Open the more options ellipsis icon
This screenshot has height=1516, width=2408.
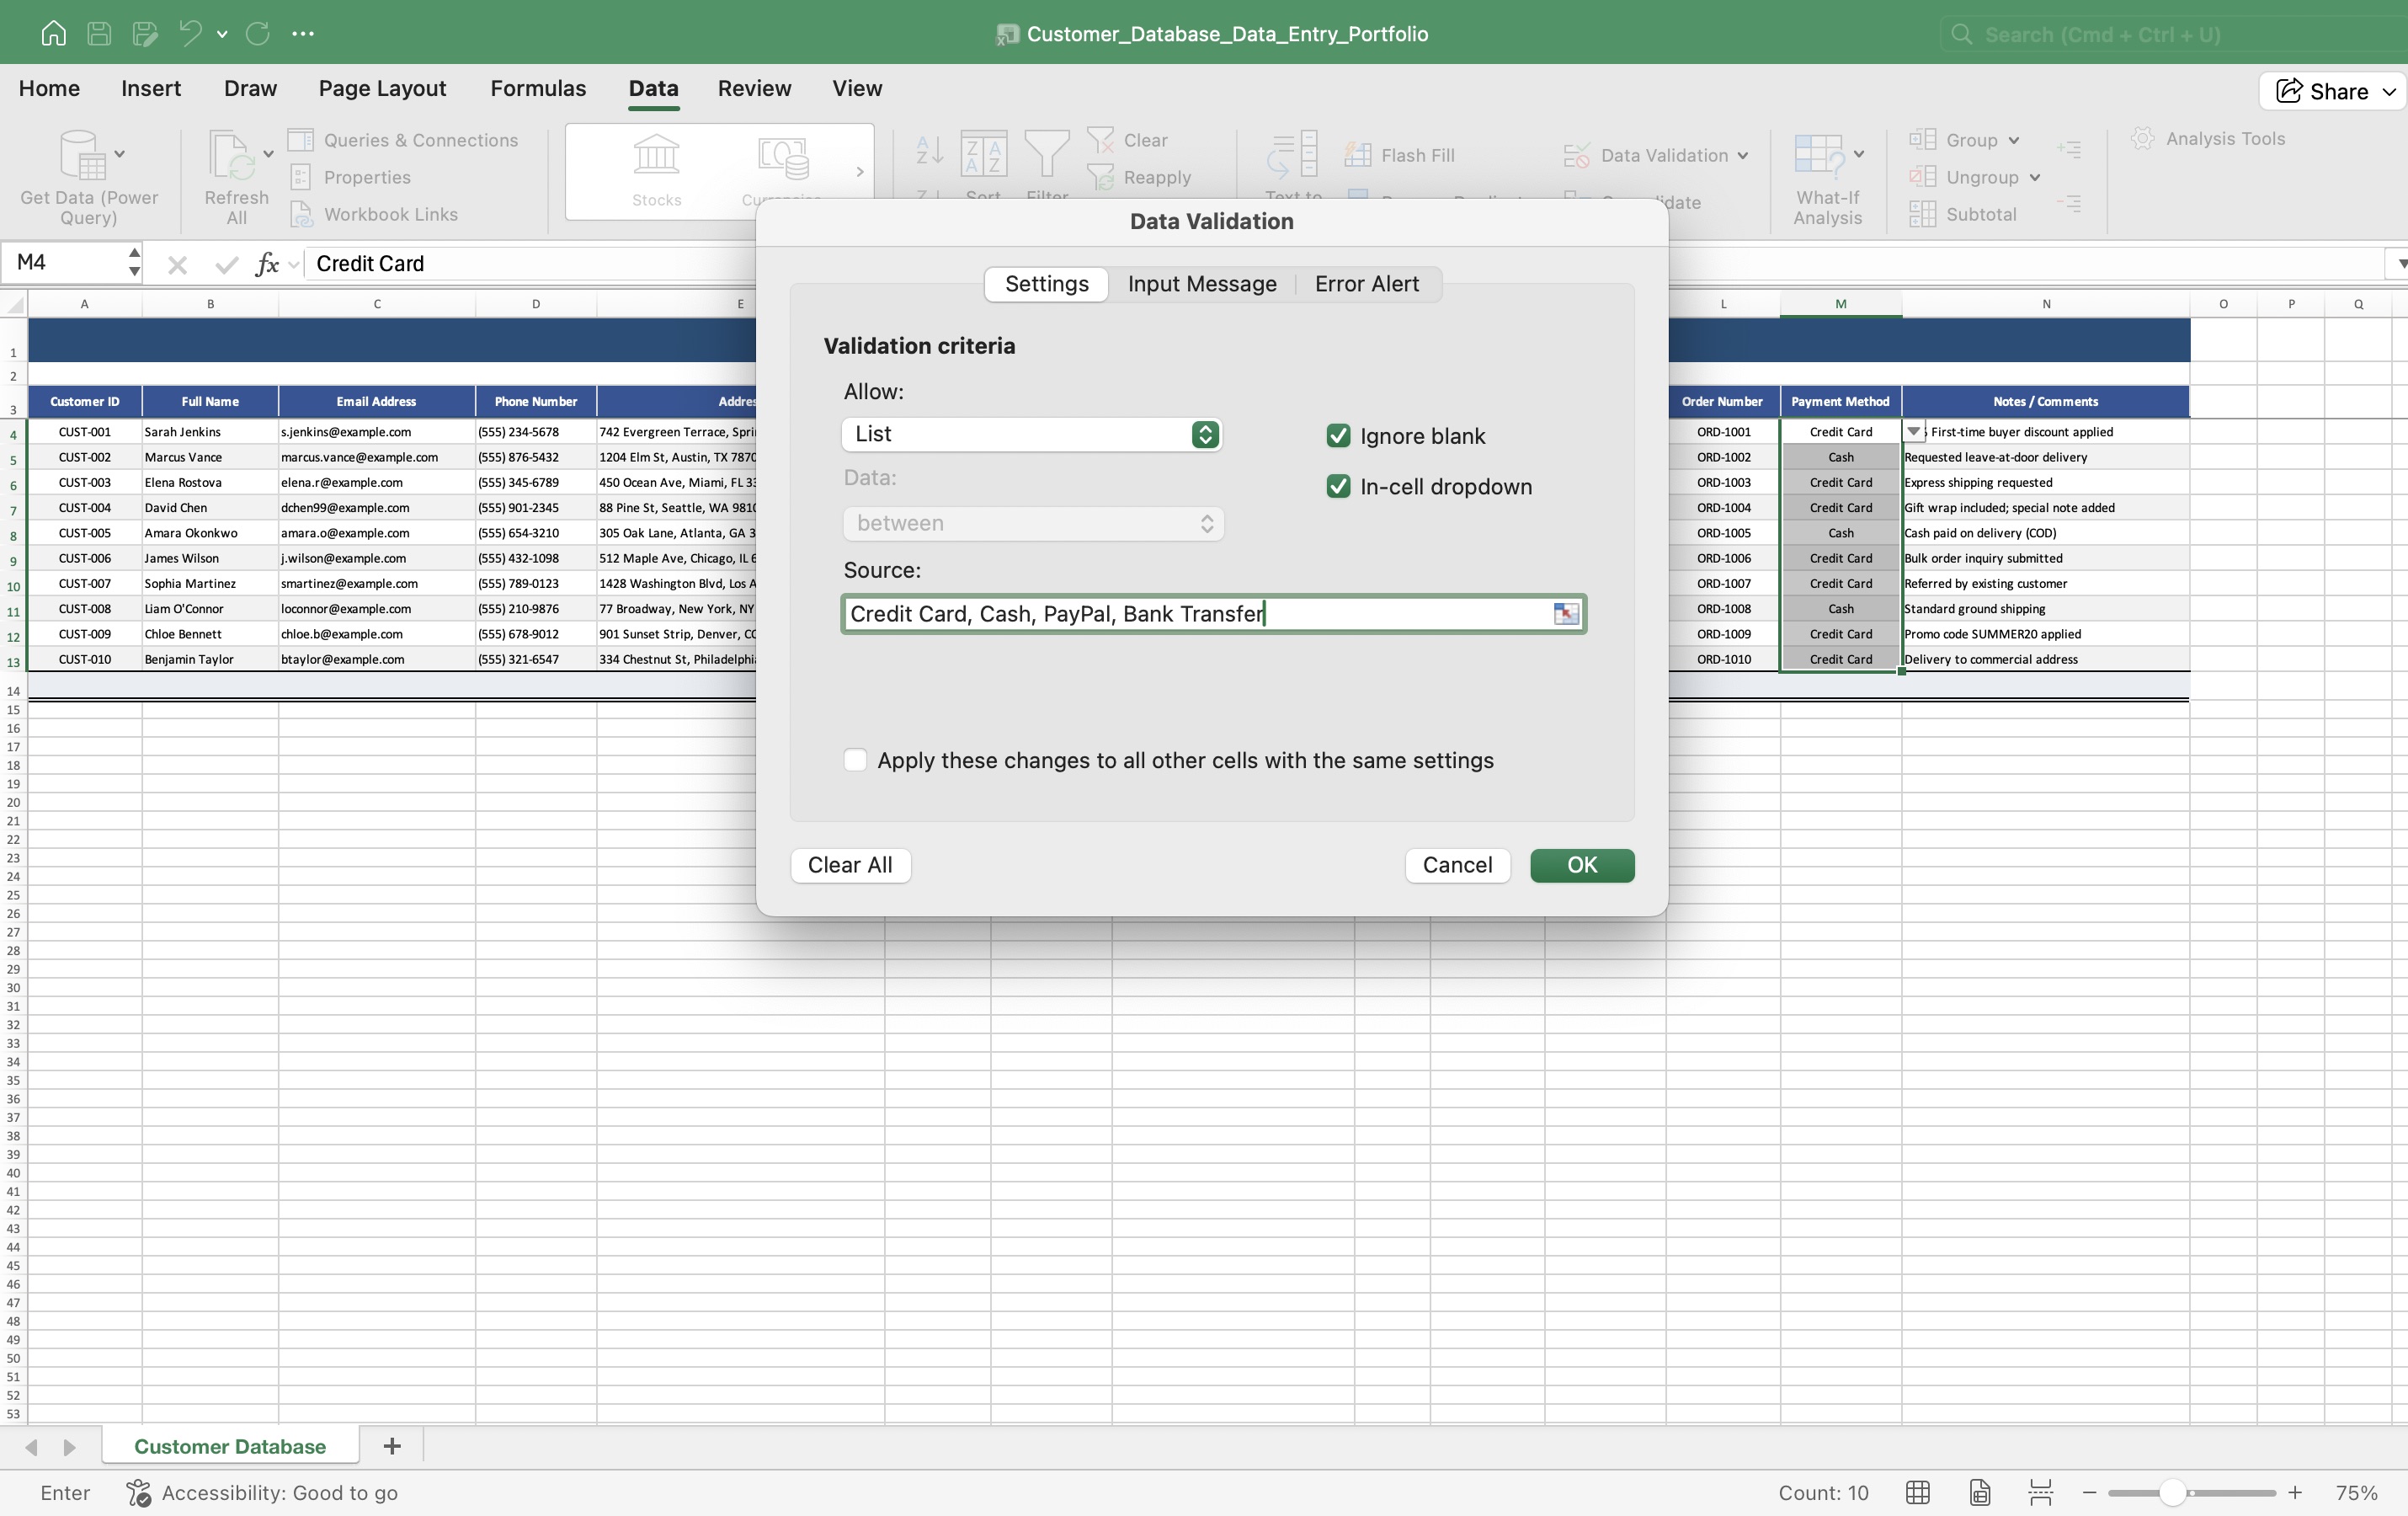(303, 33)
